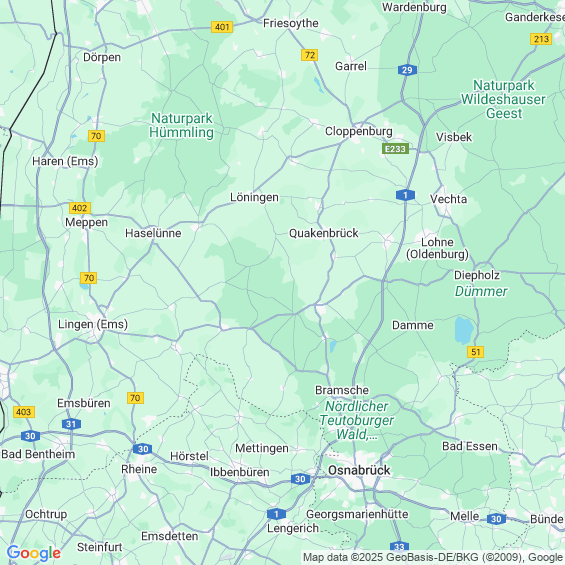
Task: Select the Quakenbrück town label
Action: click(324, 233)
